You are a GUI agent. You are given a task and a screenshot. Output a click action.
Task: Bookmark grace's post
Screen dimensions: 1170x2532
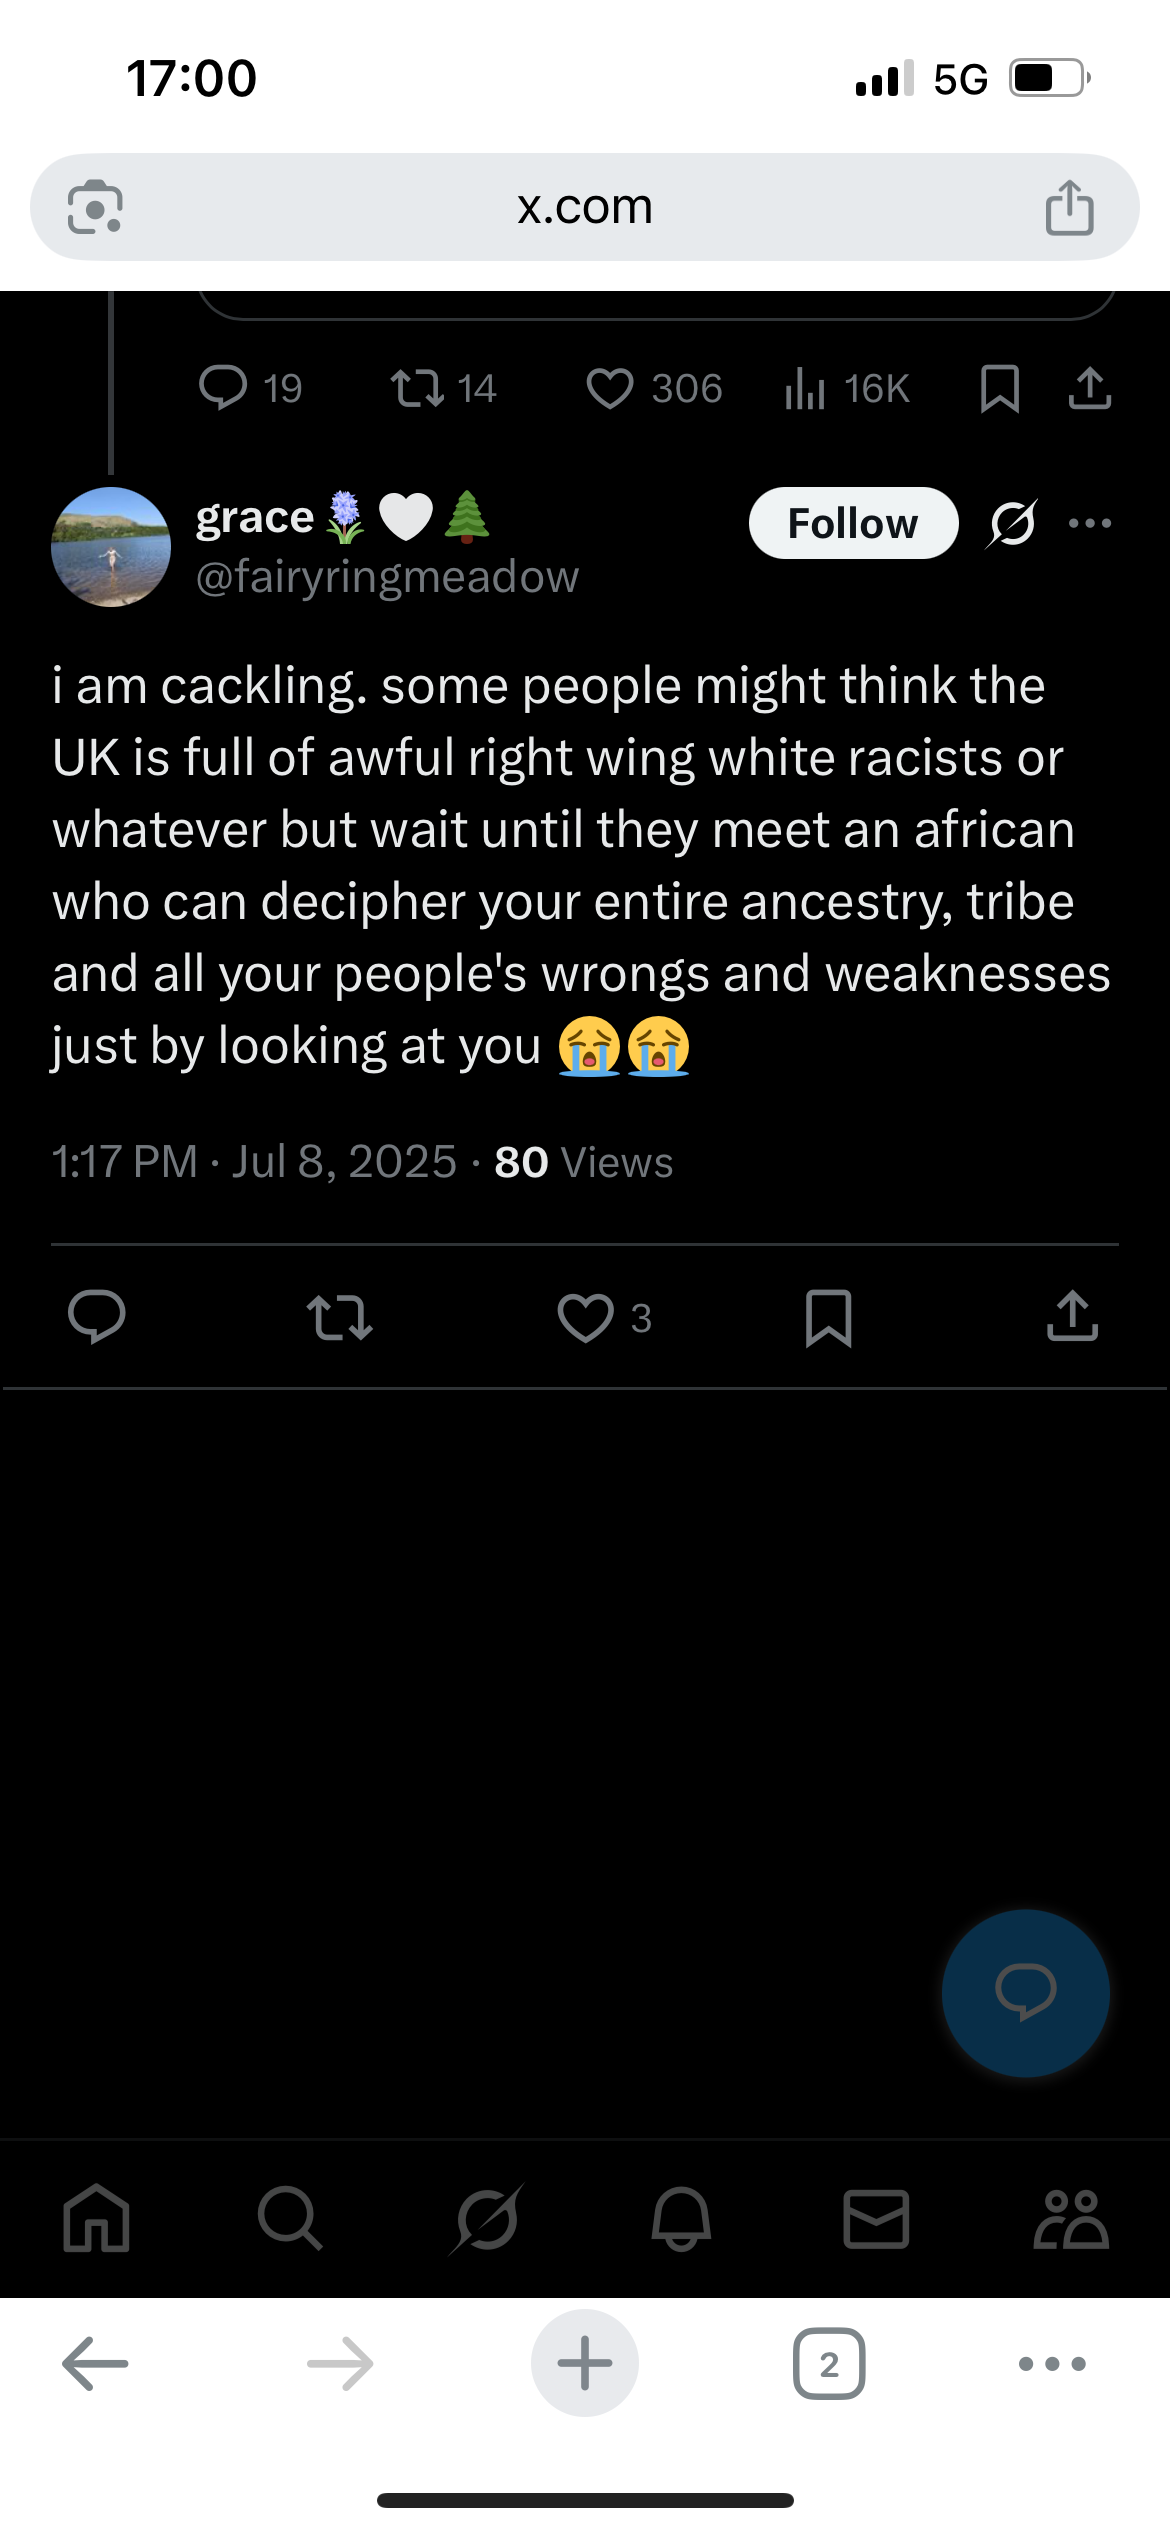point(828,1317)
